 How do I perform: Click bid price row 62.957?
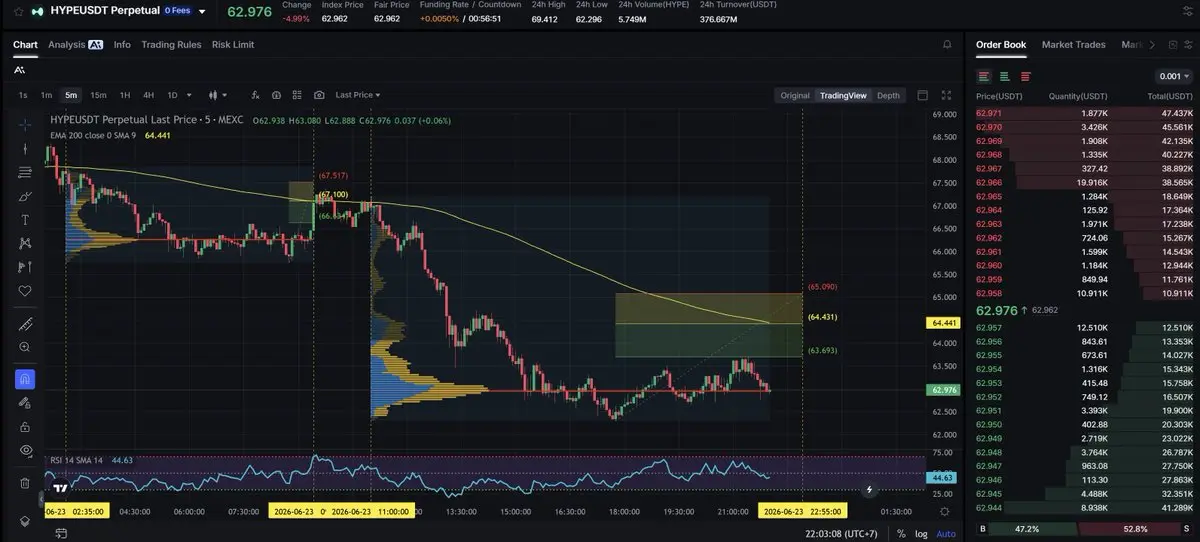tap(1084, 328)
